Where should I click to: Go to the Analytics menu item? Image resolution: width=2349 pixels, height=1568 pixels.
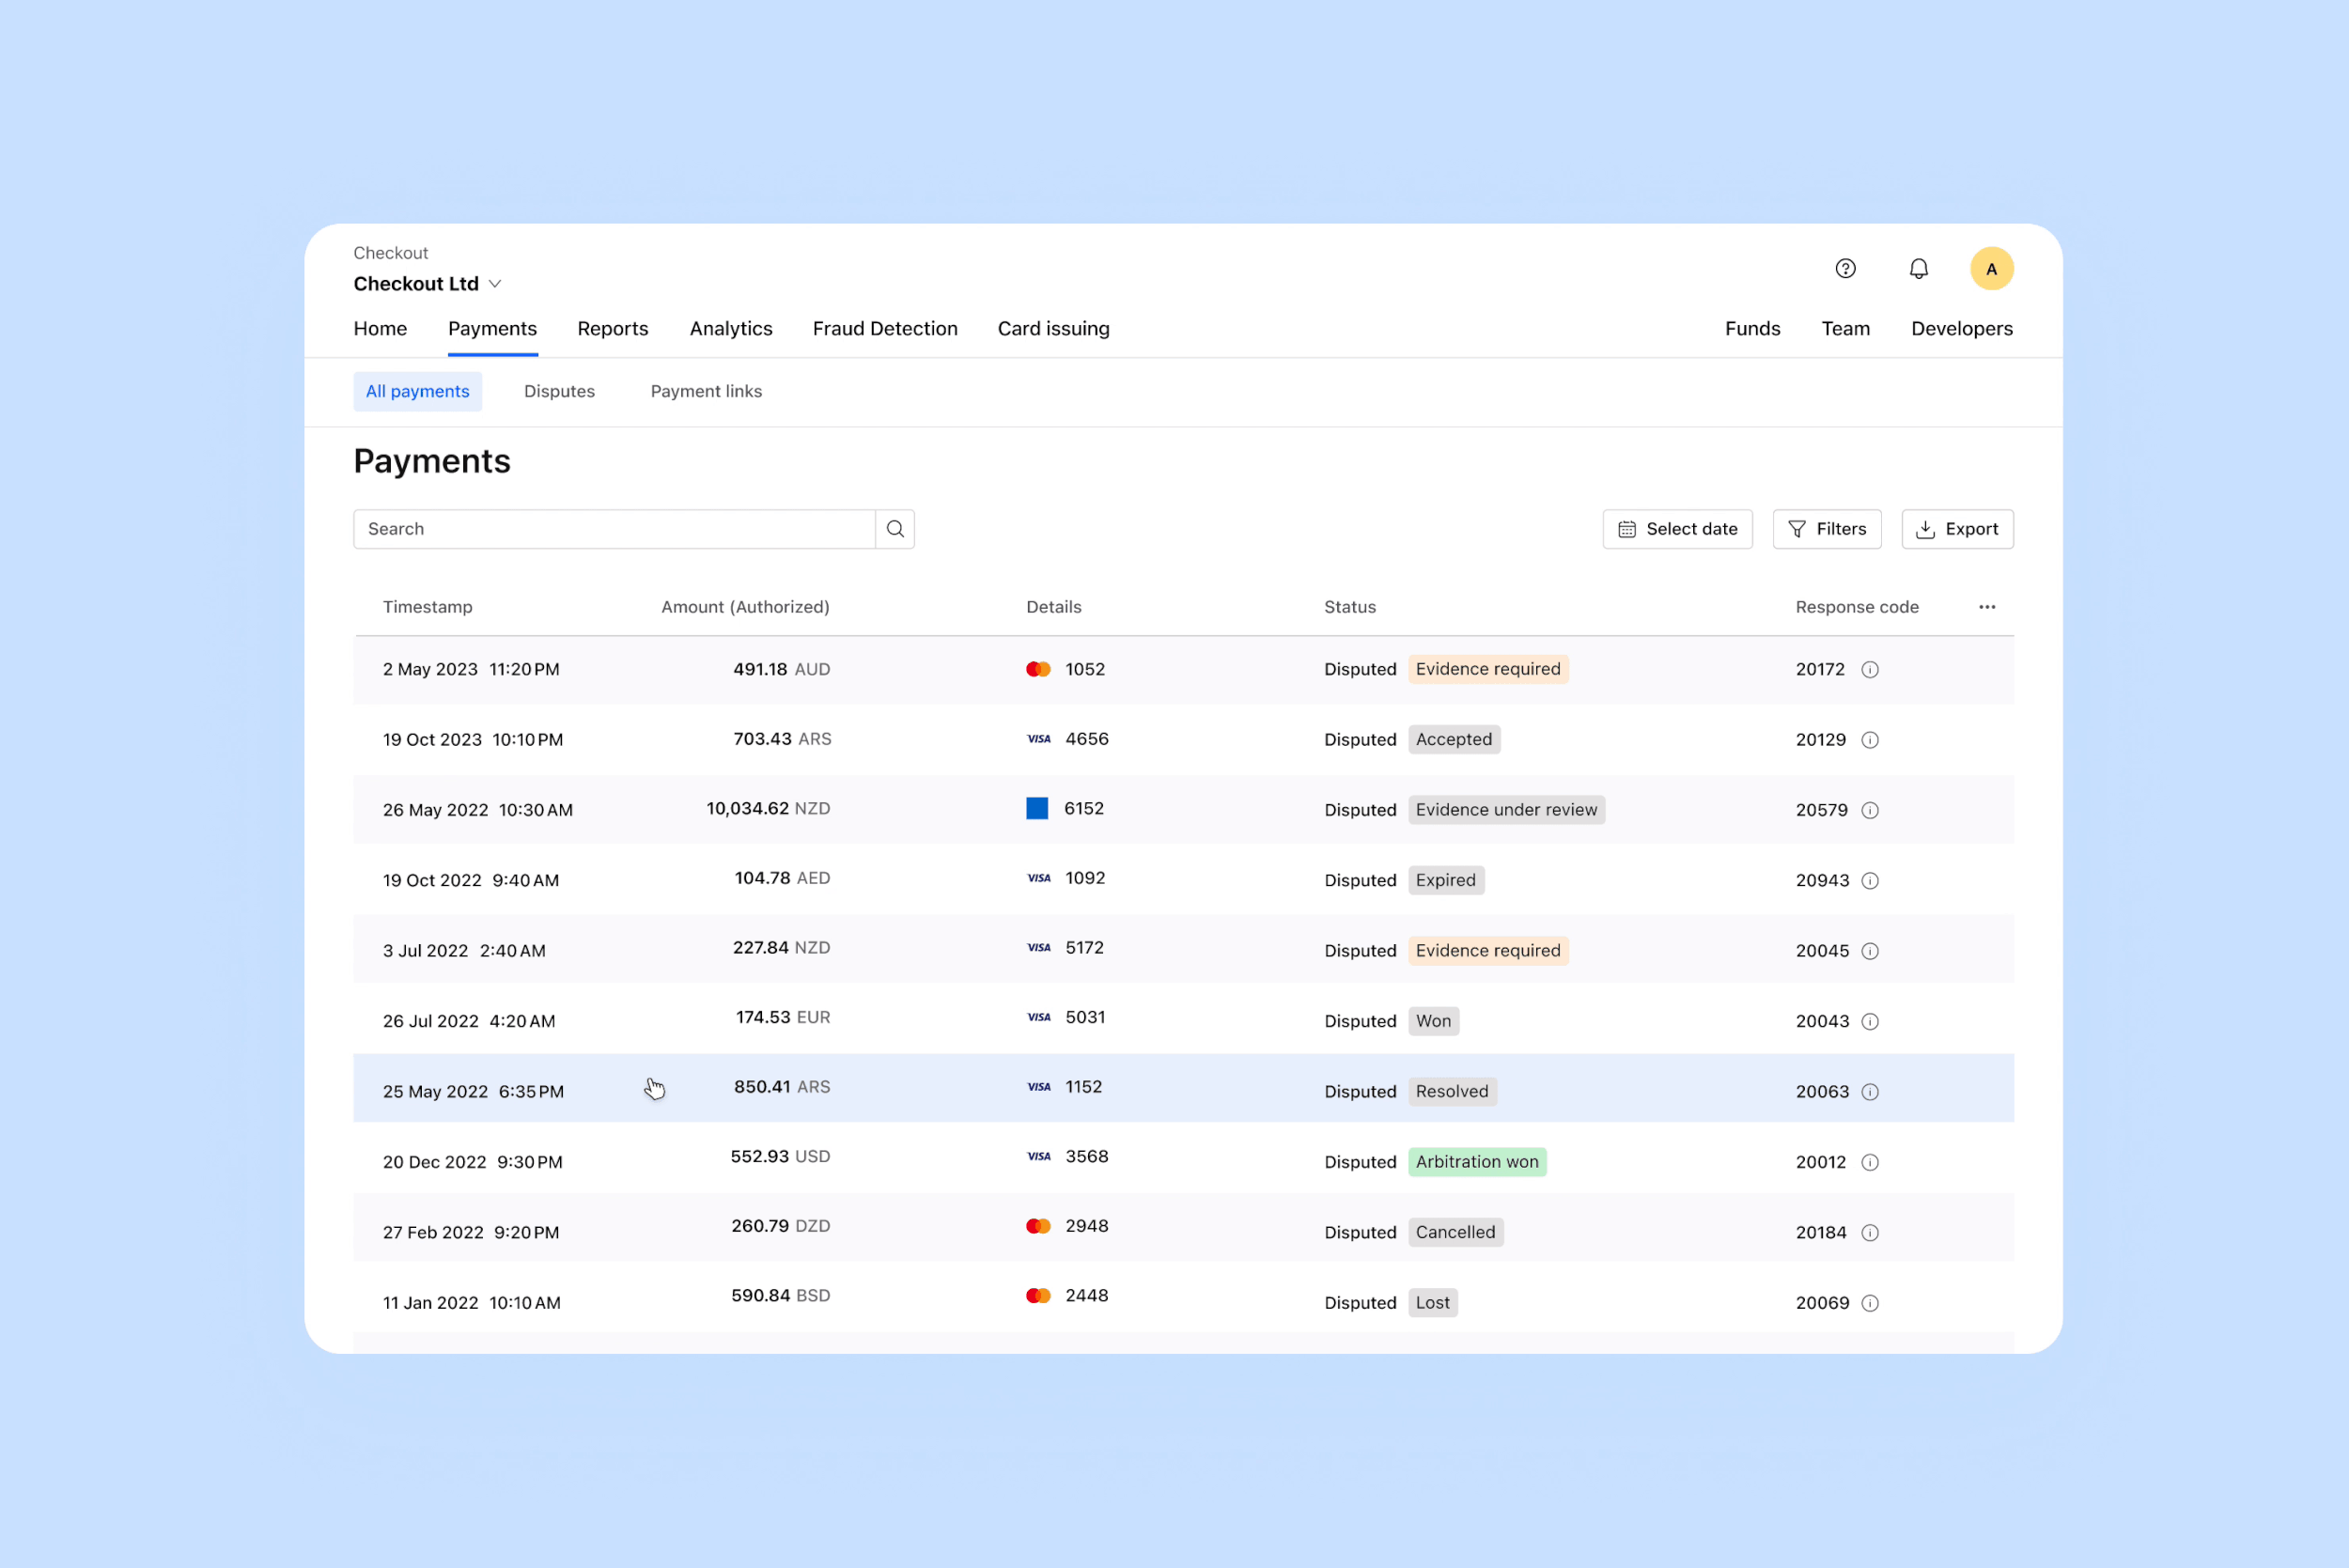(730, 329)
